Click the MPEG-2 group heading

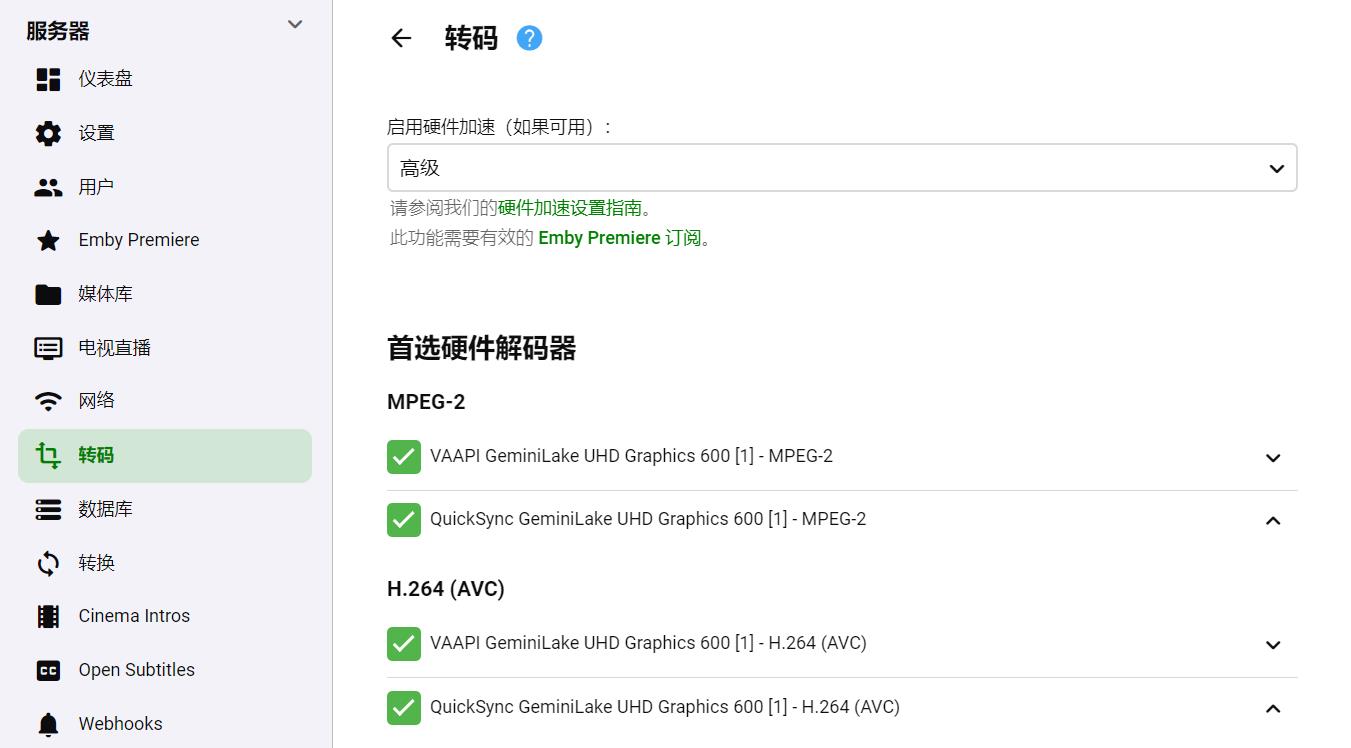click(x=426, y=402)
